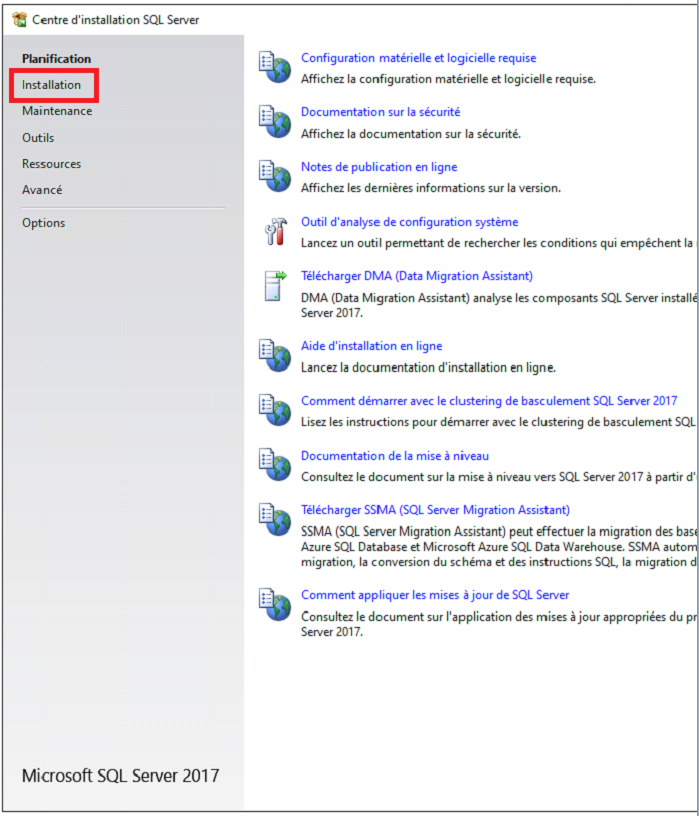The height and width of the screenshot is (816, 699).
Task: Select the Planification category
Action: click(x=56, y=59)
